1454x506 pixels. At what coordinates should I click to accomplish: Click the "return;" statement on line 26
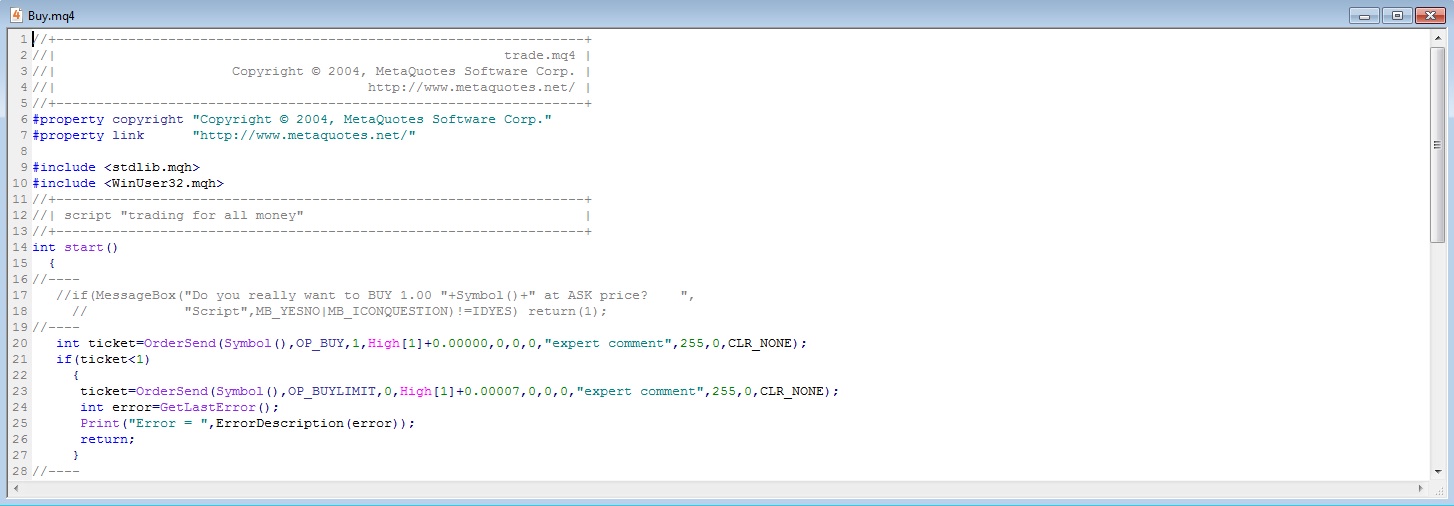108,439
